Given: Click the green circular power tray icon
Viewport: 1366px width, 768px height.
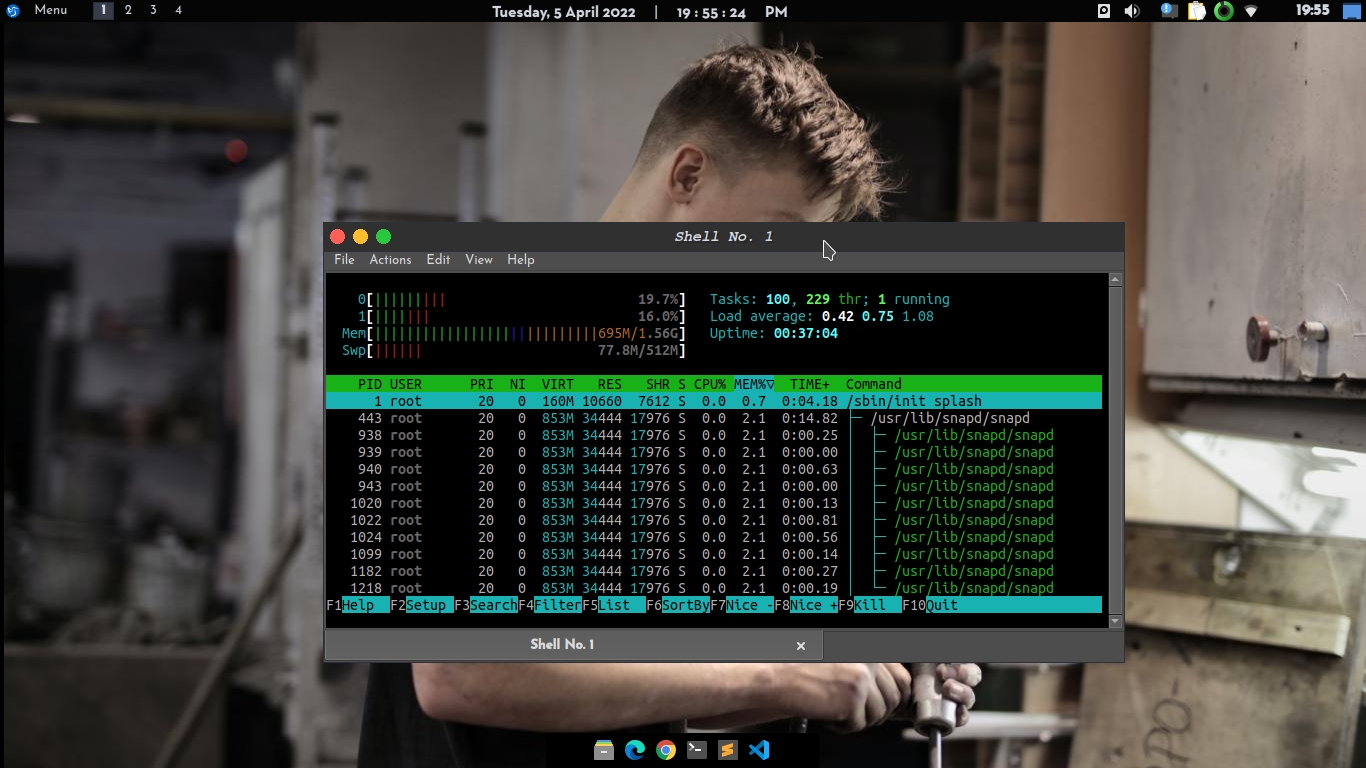Looking at the screenshot, I should 1224,11.
